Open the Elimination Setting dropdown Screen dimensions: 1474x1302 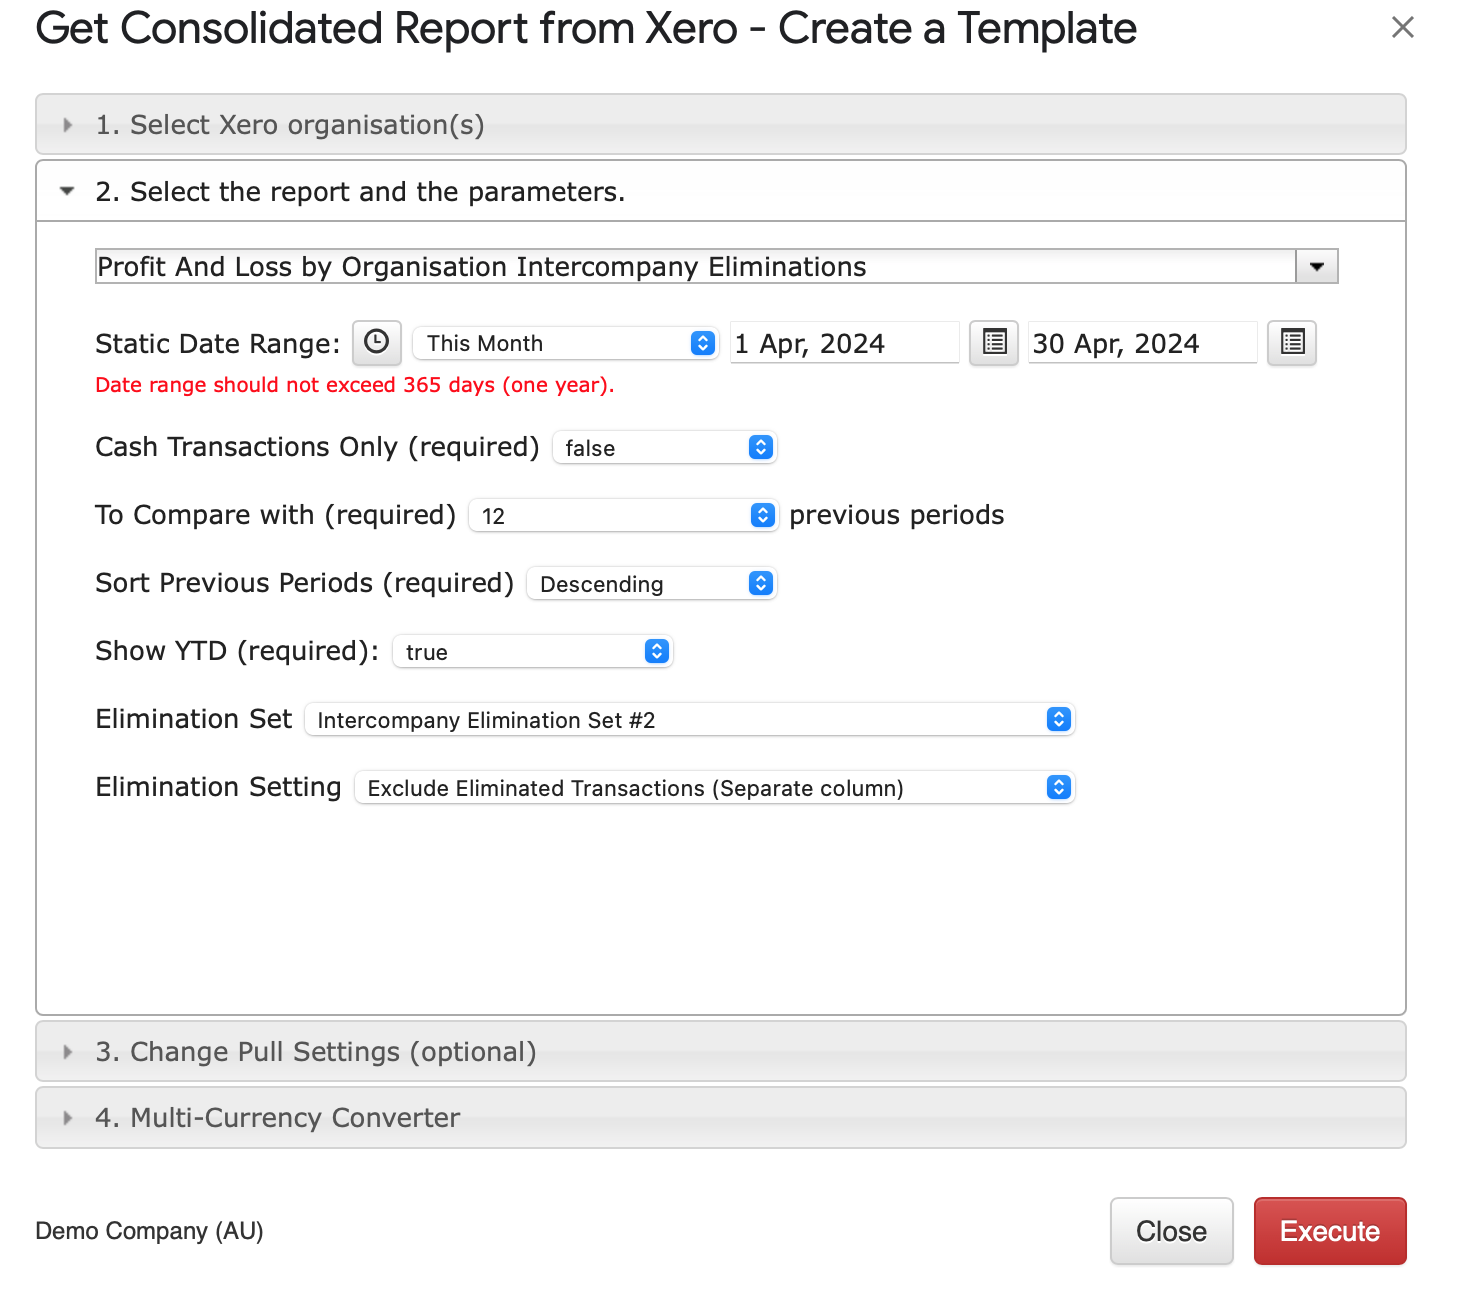(714, 788)
